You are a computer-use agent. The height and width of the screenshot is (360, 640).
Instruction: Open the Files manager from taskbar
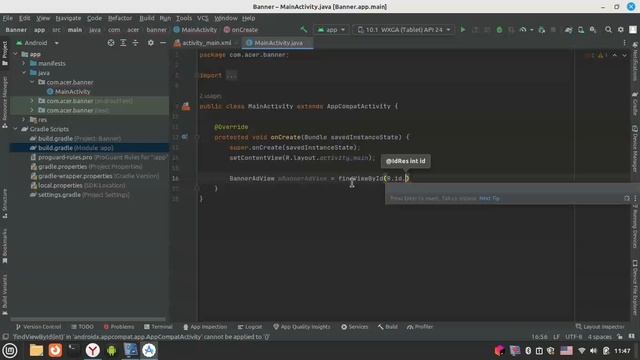36,350
